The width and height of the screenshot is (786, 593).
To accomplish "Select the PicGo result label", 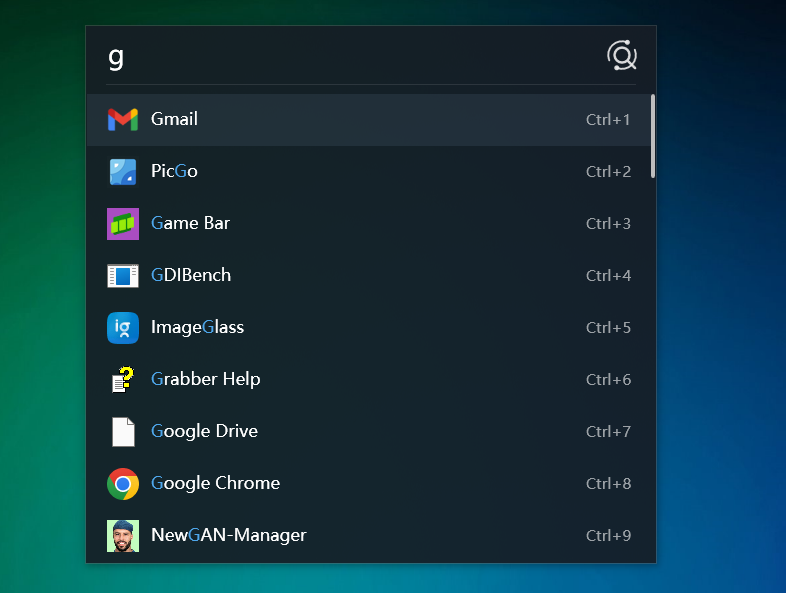I will [x=174, y=171].
